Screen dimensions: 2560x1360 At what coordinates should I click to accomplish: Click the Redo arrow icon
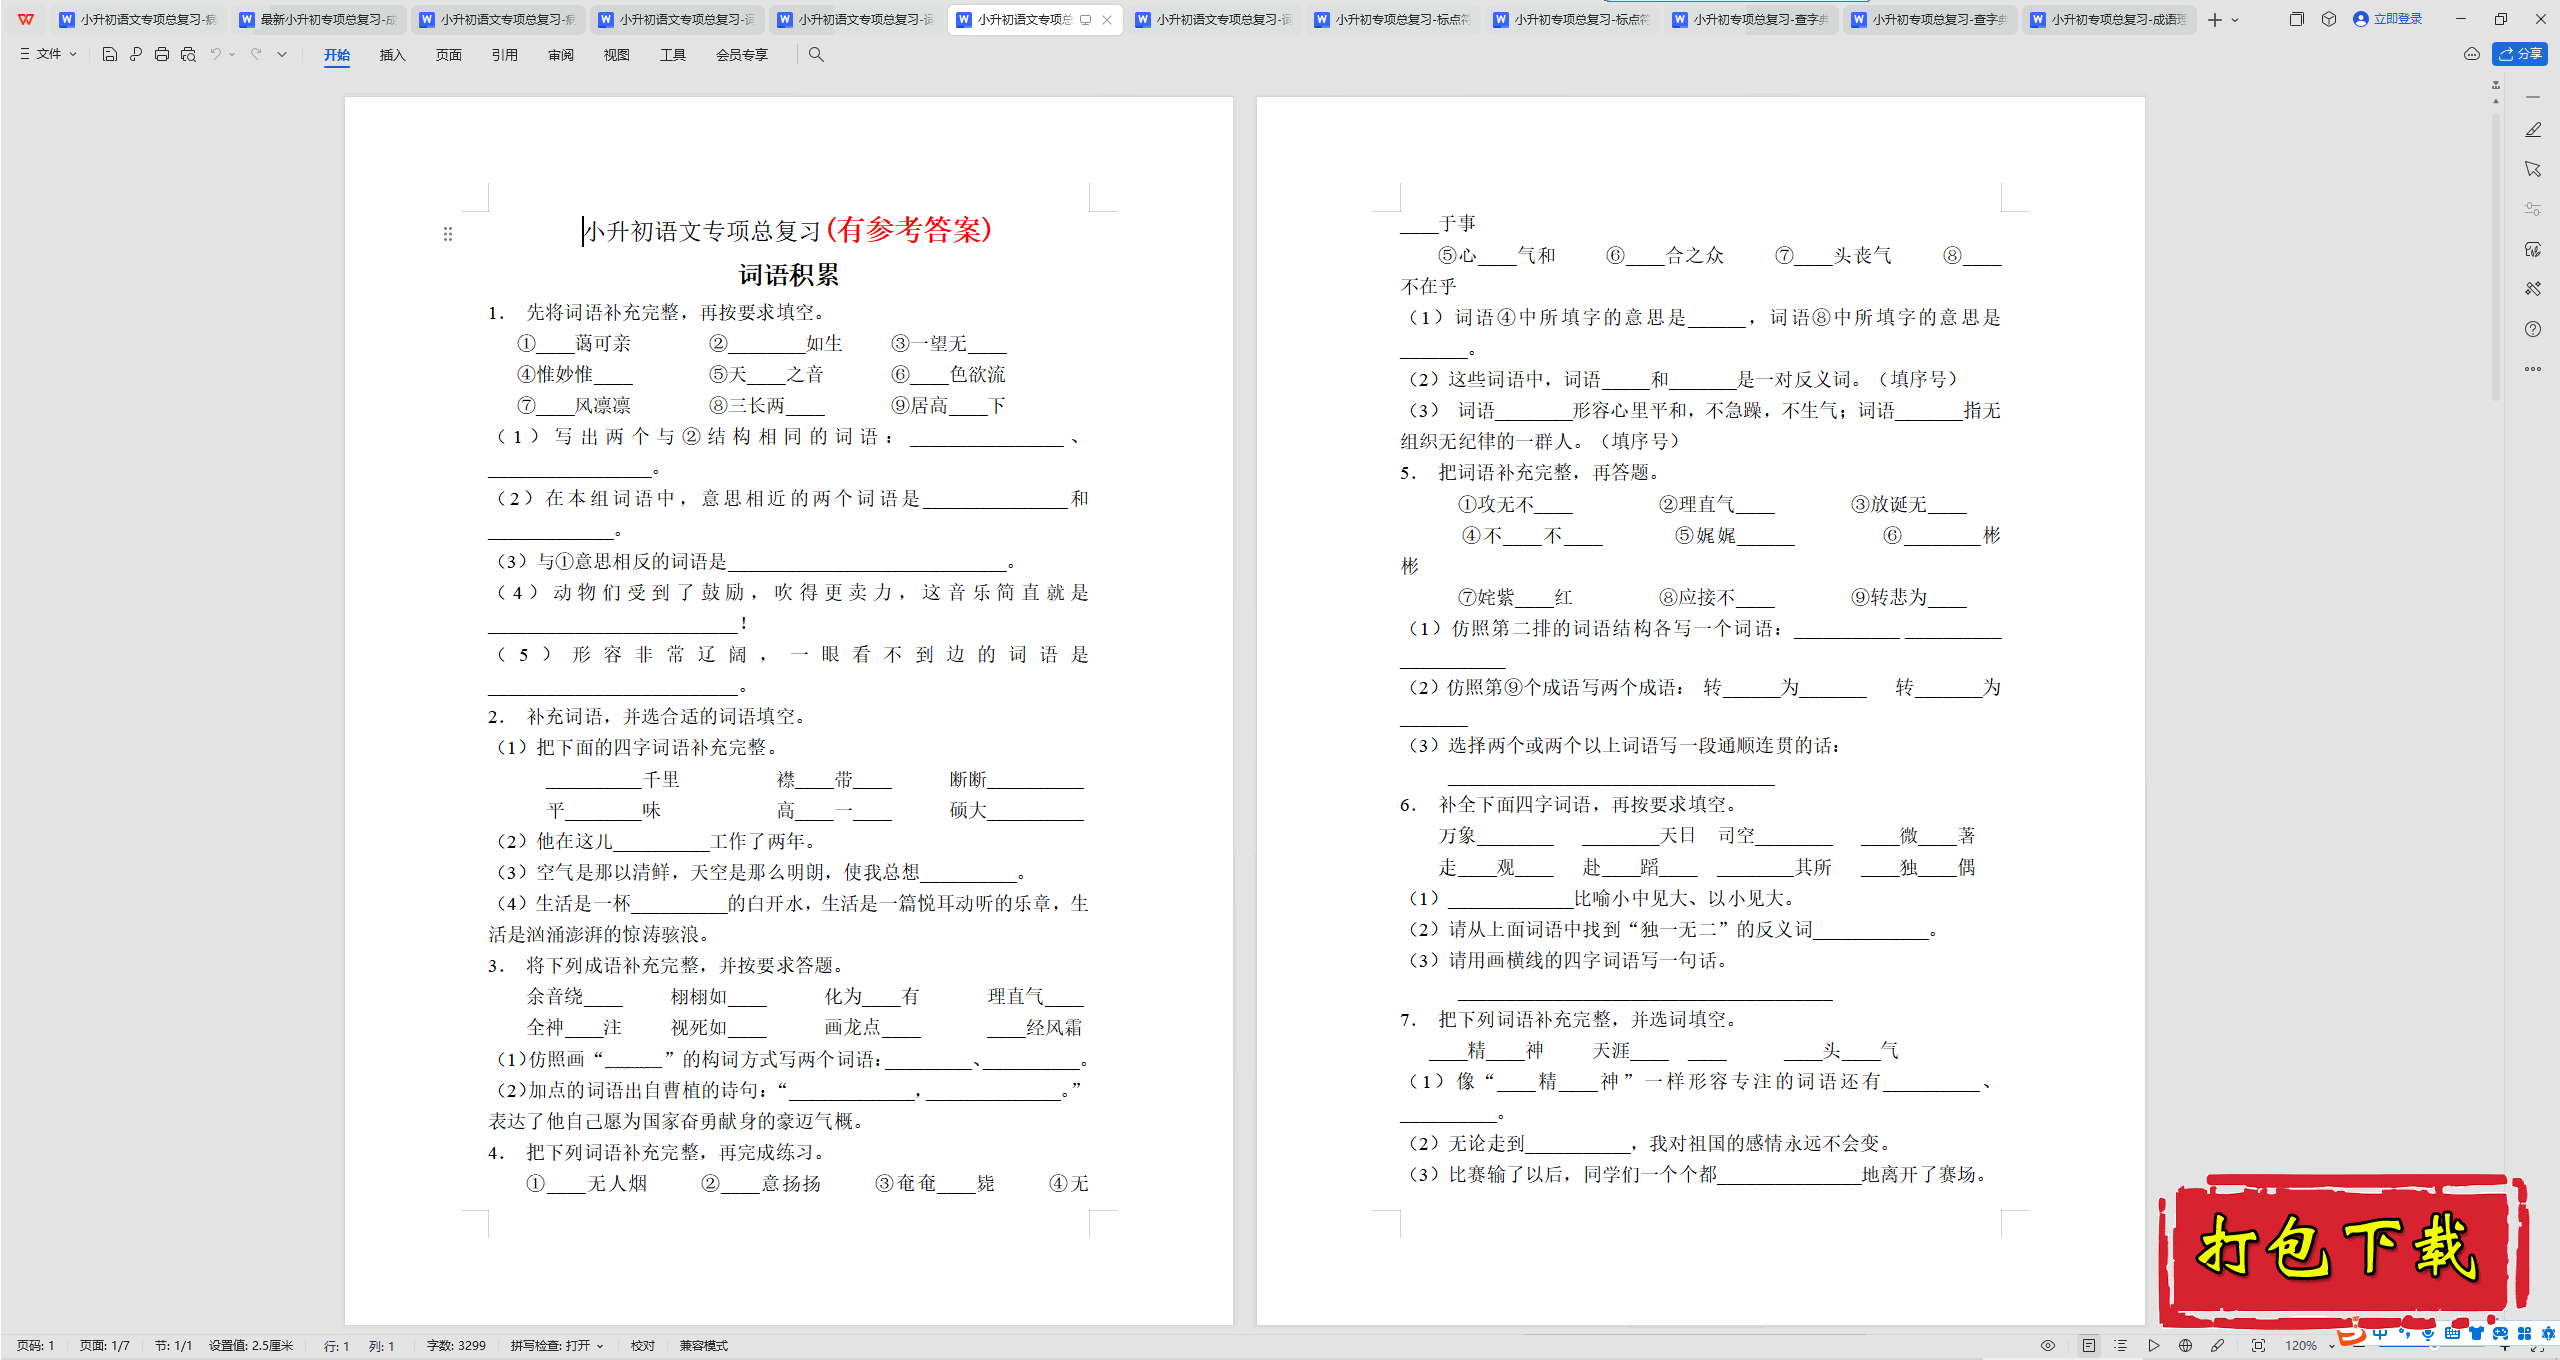click(256, 54)
